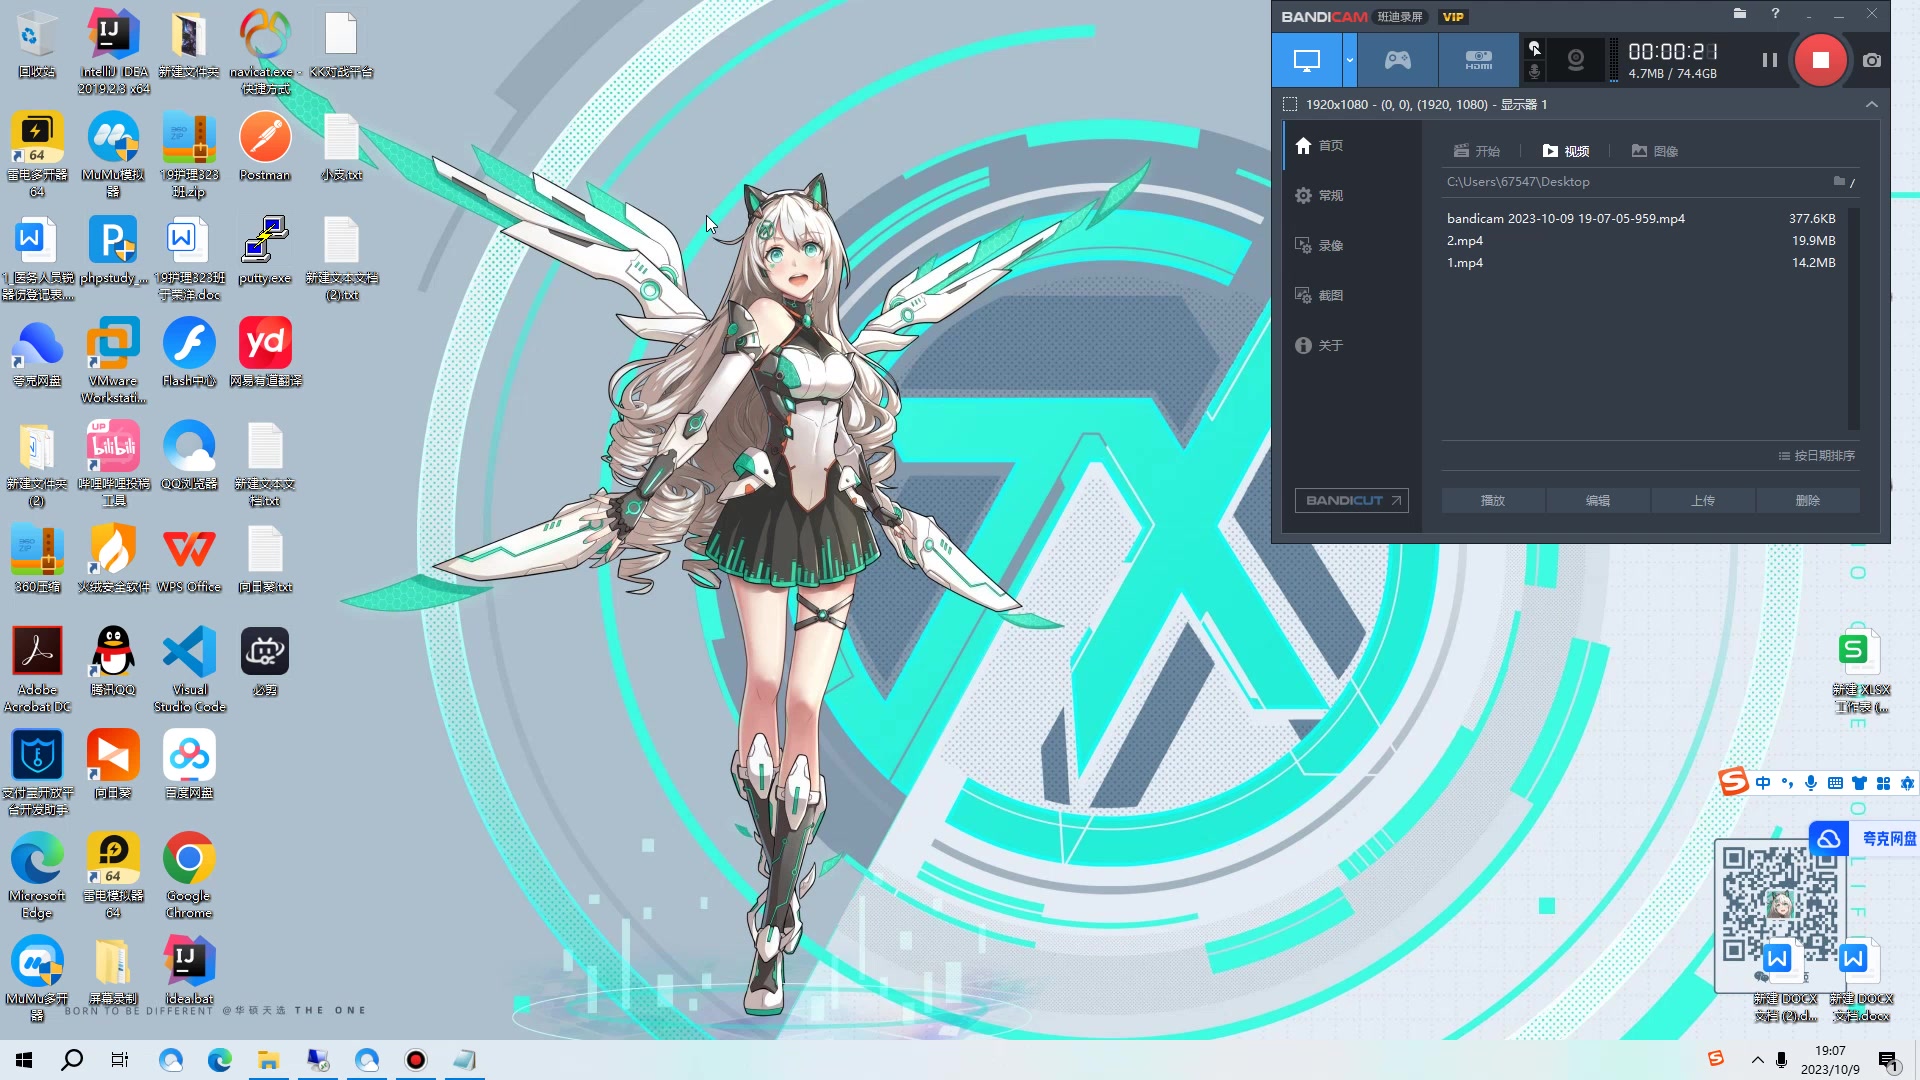
Task: Open Bandicam record icon on taskbar
Action: pyautogui.click(x=416, y=1060)
